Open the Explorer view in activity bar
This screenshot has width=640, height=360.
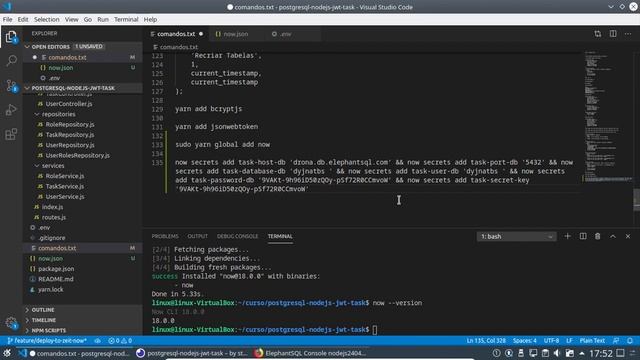point(11,37)
